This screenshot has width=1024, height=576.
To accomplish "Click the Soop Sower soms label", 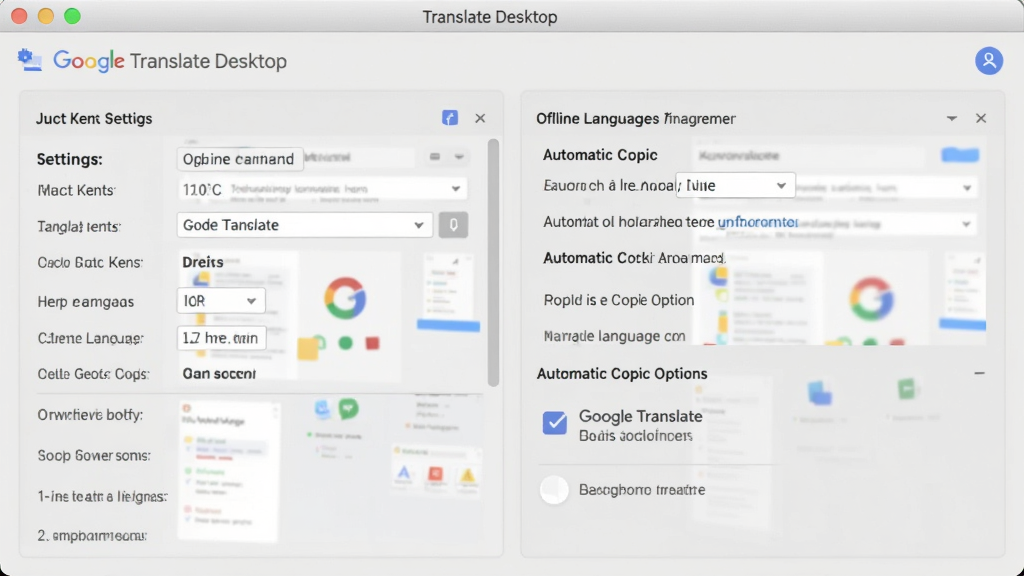I will 94,456.
